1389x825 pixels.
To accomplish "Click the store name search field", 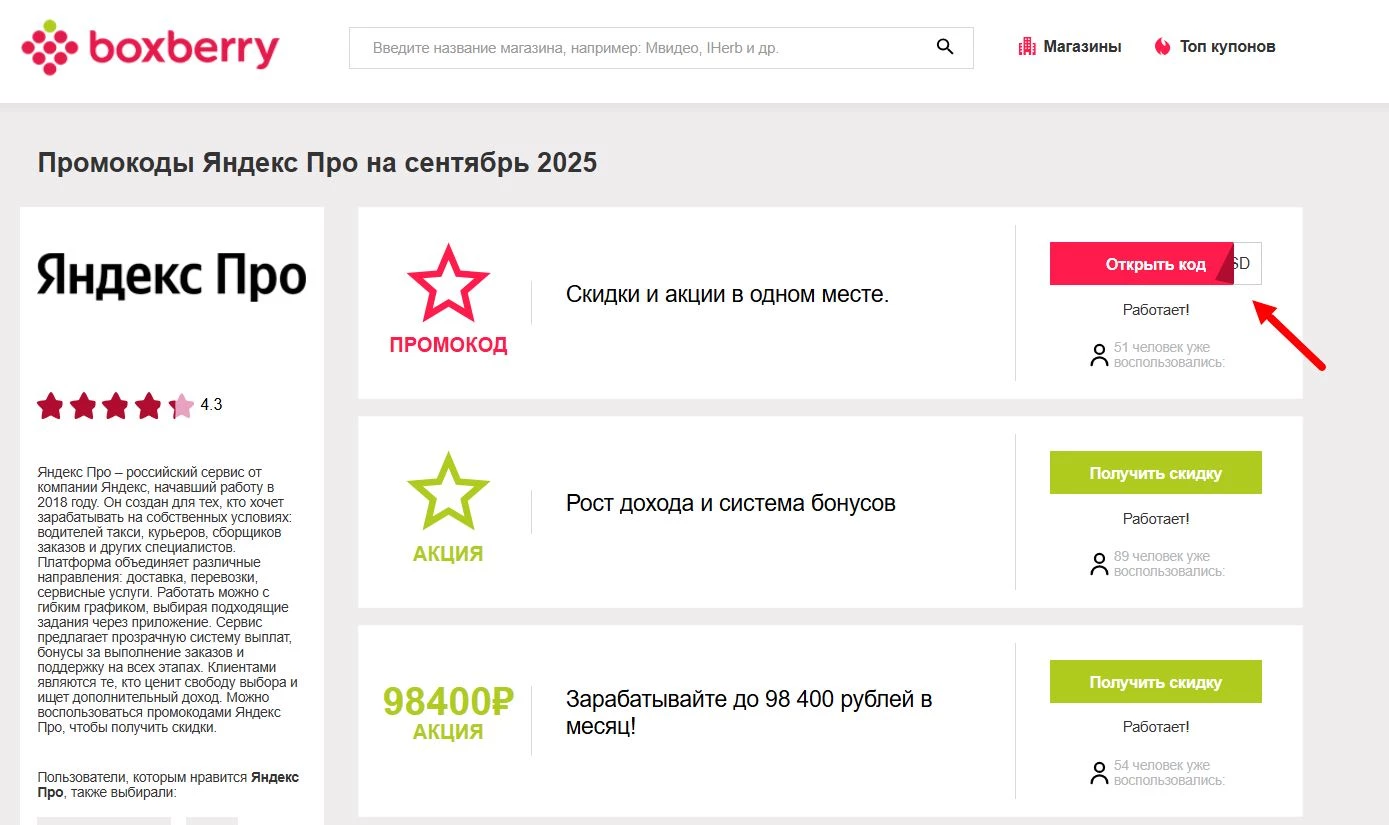I will (x=640, y=46).
